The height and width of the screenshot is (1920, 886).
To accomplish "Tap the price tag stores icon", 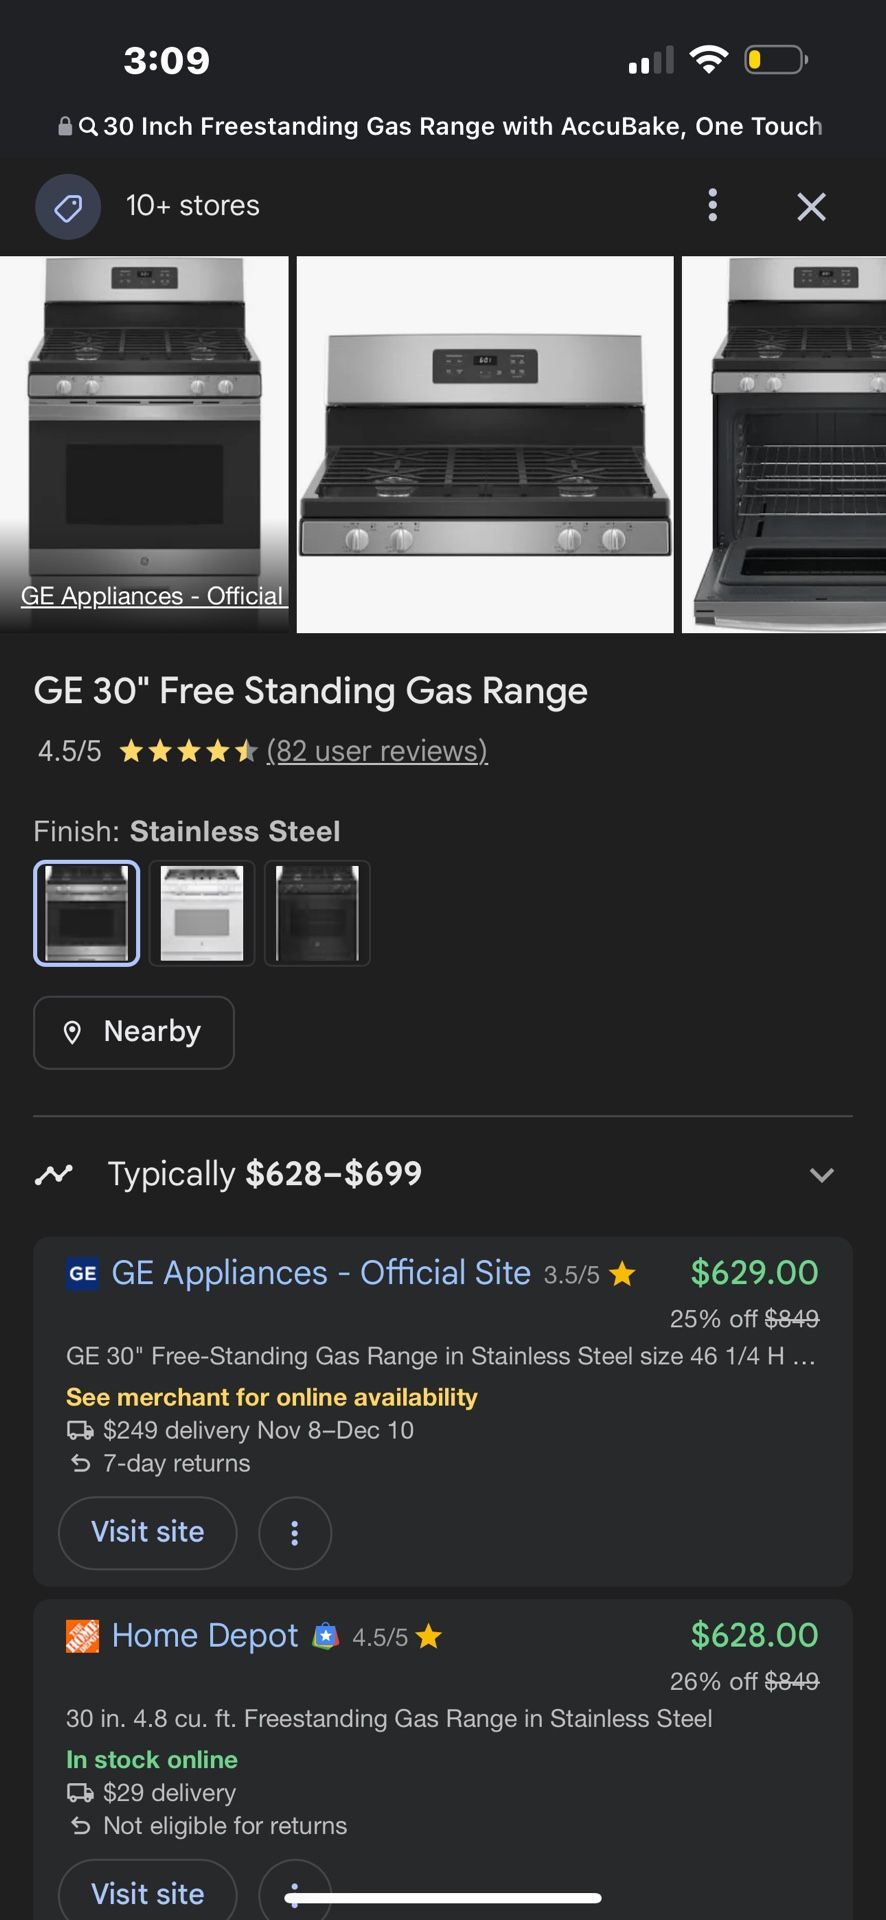I will coord(68,207).
